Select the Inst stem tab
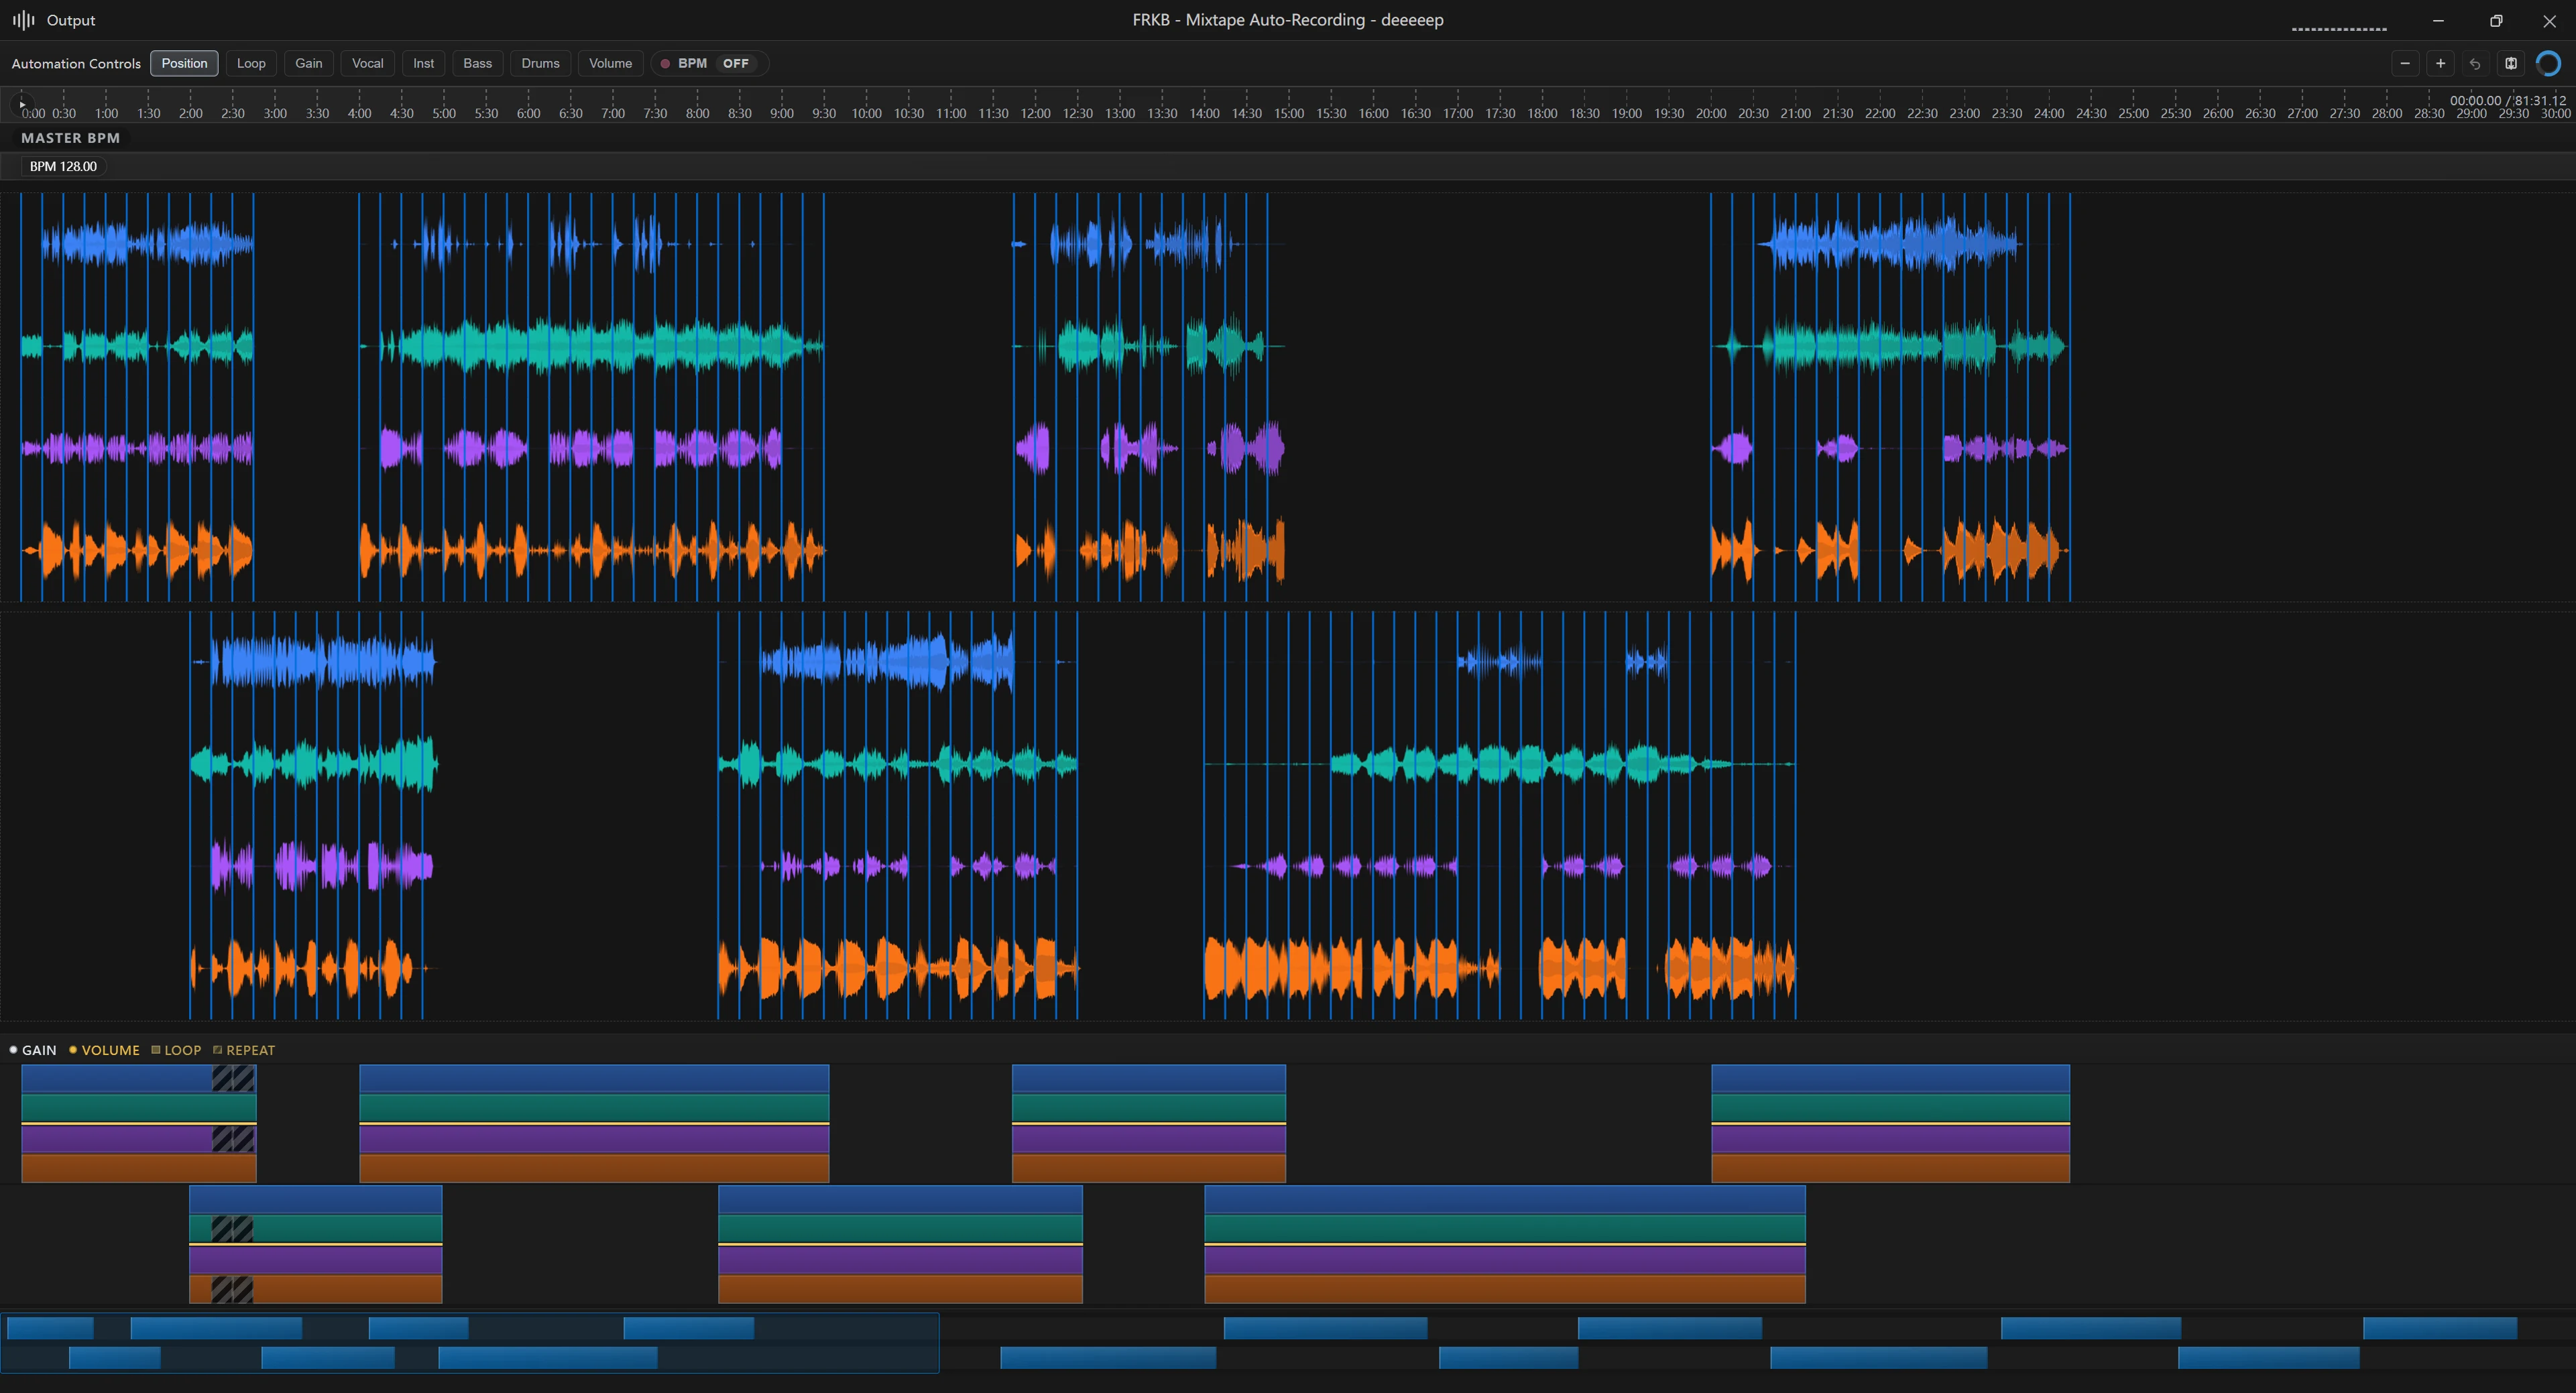The width and height of the screenshot is (2576, 1393). click(424, 63)
